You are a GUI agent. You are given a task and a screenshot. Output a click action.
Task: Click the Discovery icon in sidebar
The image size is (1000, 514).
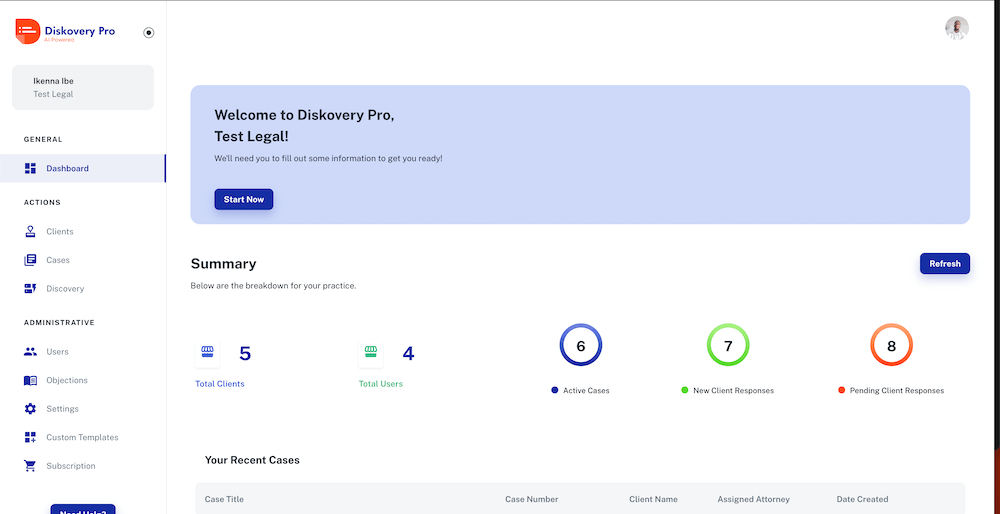(30, 289)
